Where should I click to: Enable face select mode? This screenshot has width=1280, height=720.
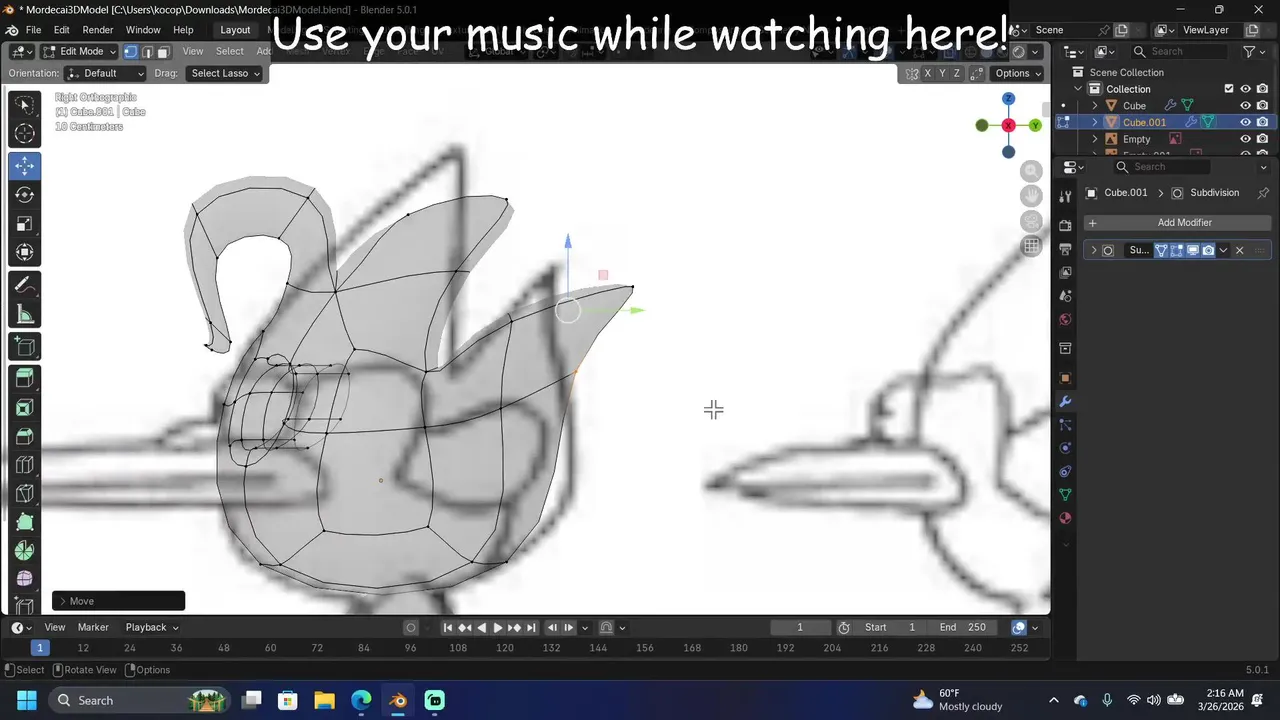pyautogui.click(x=163, y=52)
